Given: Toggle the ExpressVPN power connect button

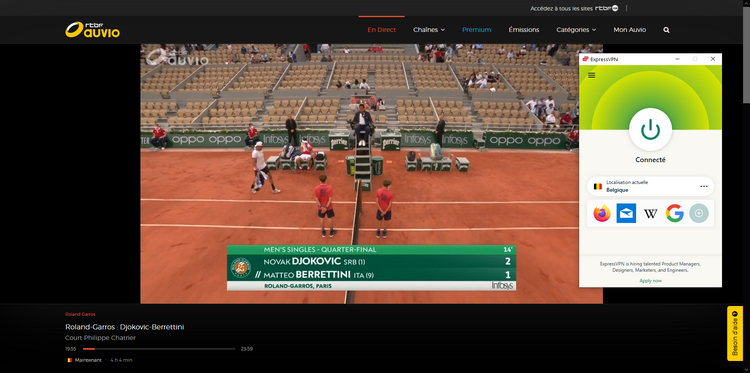Looking at the screenshot, I should [650, 130].
